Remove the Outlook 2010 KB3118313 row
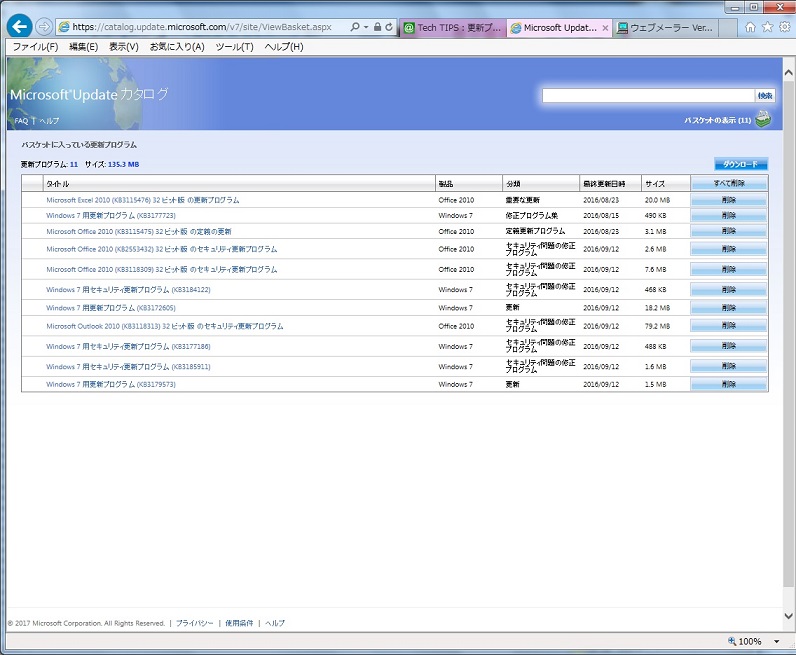The width and height of the screenshot is (796, 655). [729, 325]
